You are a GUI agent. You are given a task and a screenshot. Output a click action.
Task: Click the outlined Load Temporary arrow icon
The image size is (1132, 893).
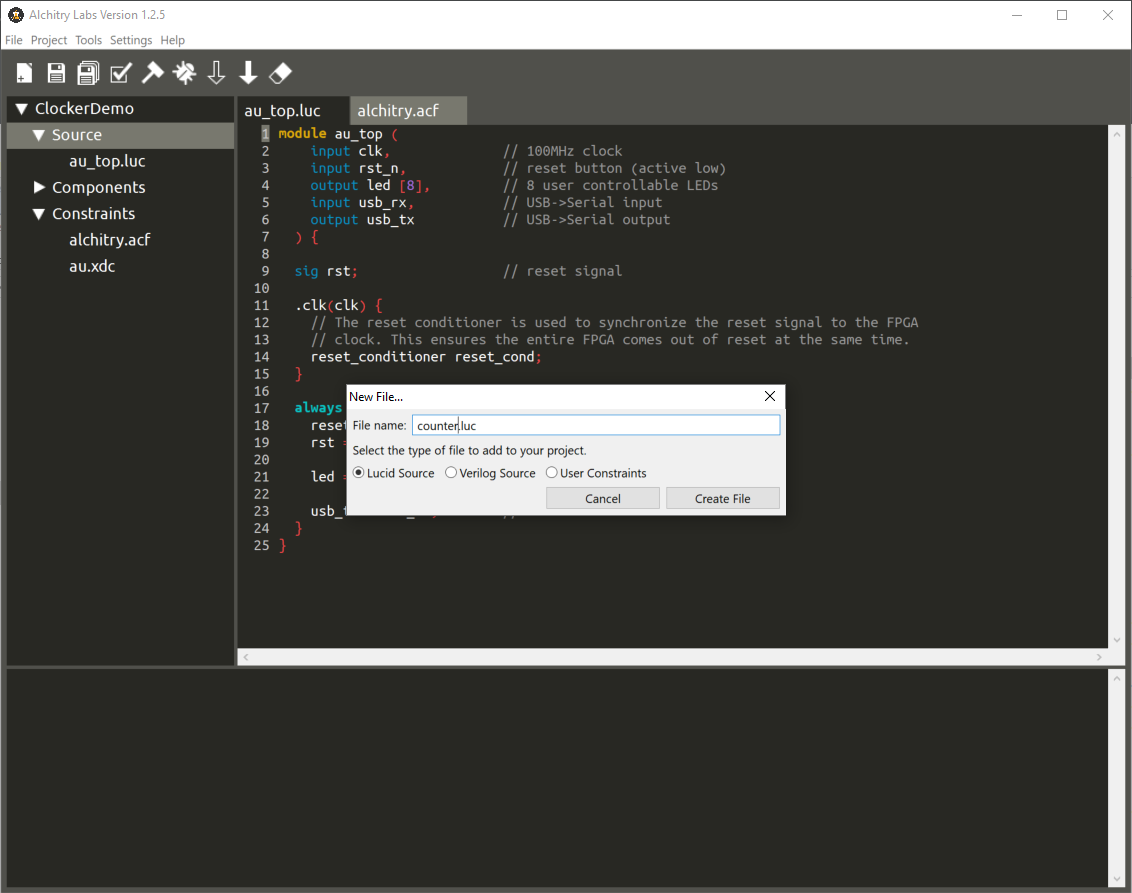point(217,73)
